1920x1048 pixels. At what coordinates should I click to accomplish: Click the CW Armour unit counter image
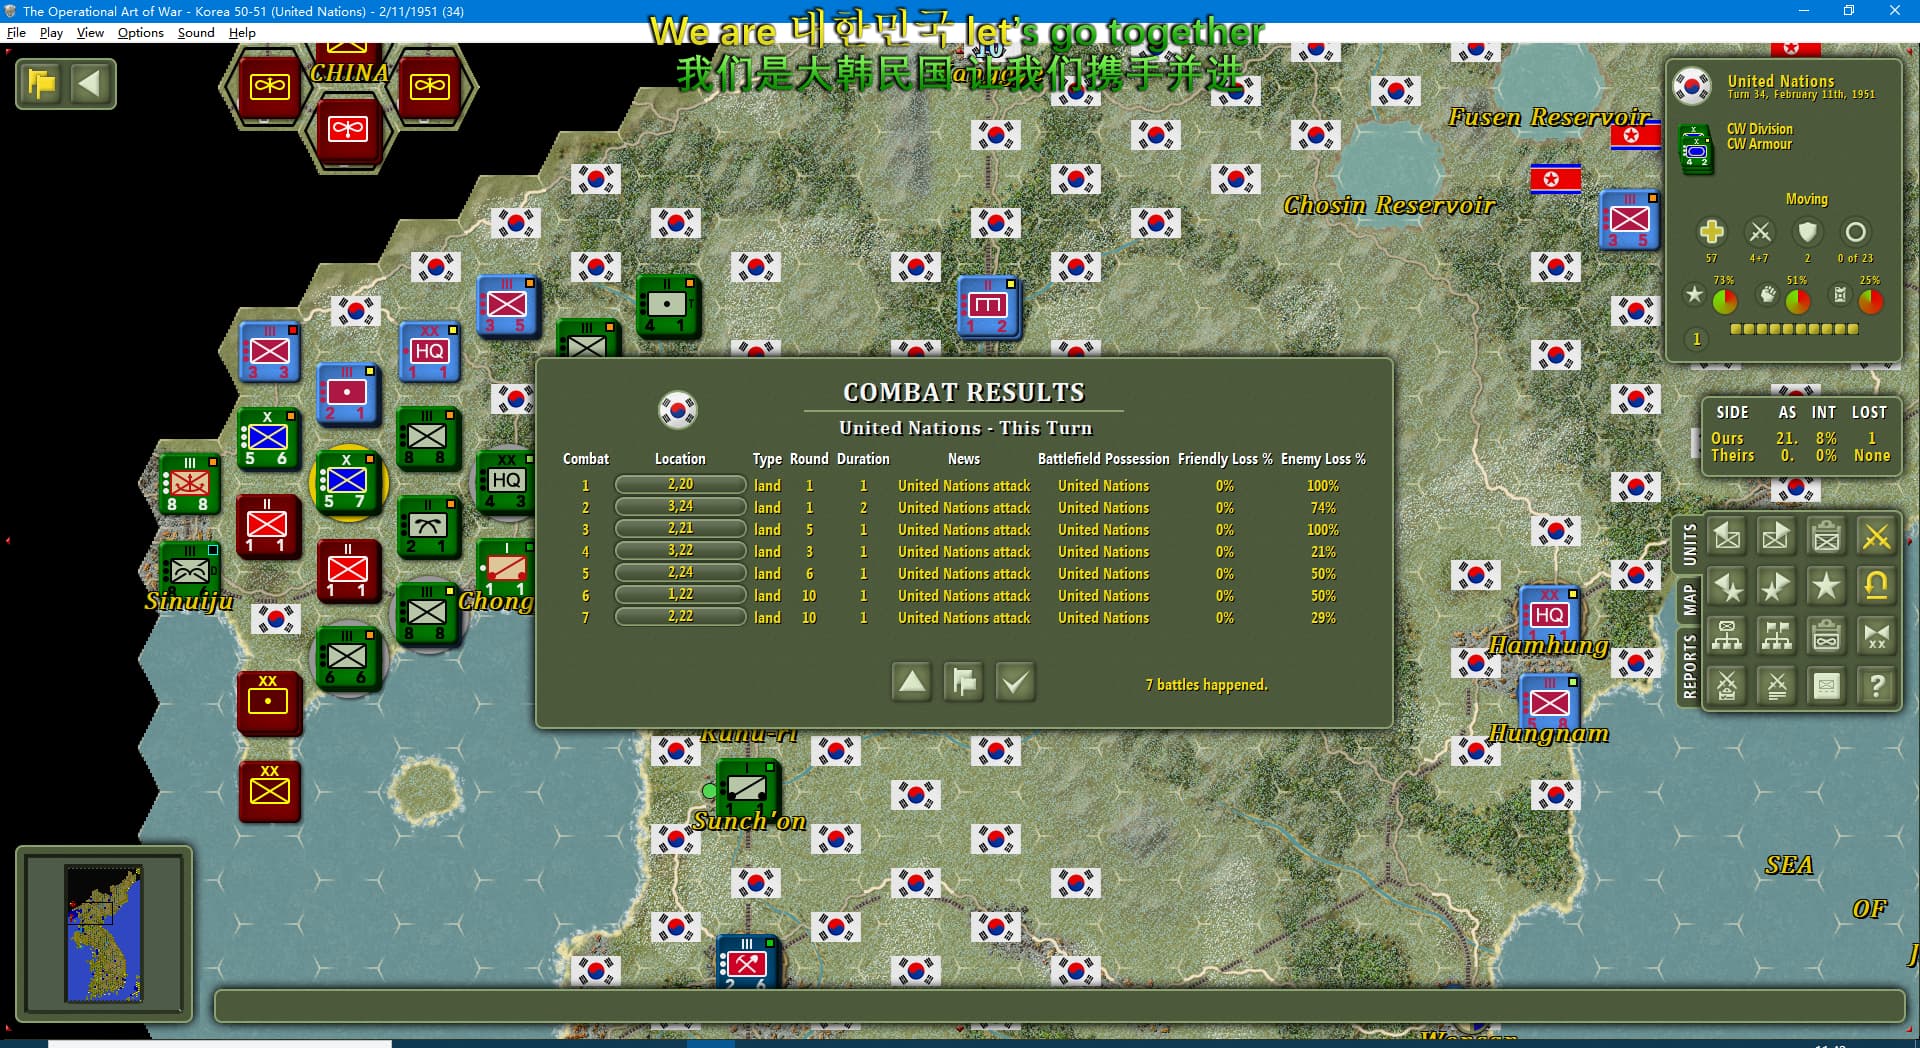point(1696,149)
